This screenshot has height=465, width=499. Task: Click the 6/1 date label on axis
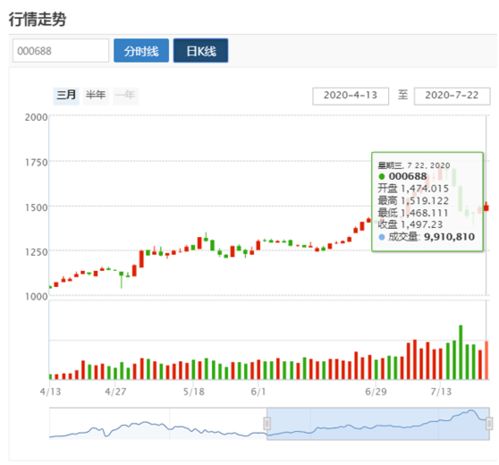click(258, 391)
